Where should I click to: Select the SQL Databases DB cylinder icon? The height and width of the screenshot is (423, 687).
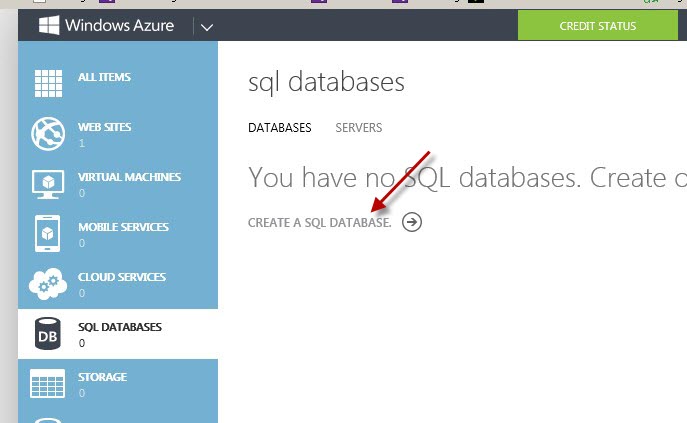(x=47, y=334)
